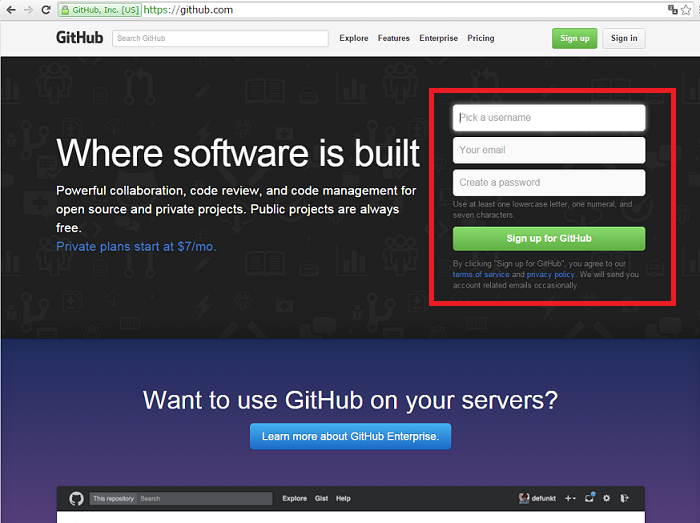Click the Where software is built headline
Screen dimensions: 700x523
(x=238, y=153)
